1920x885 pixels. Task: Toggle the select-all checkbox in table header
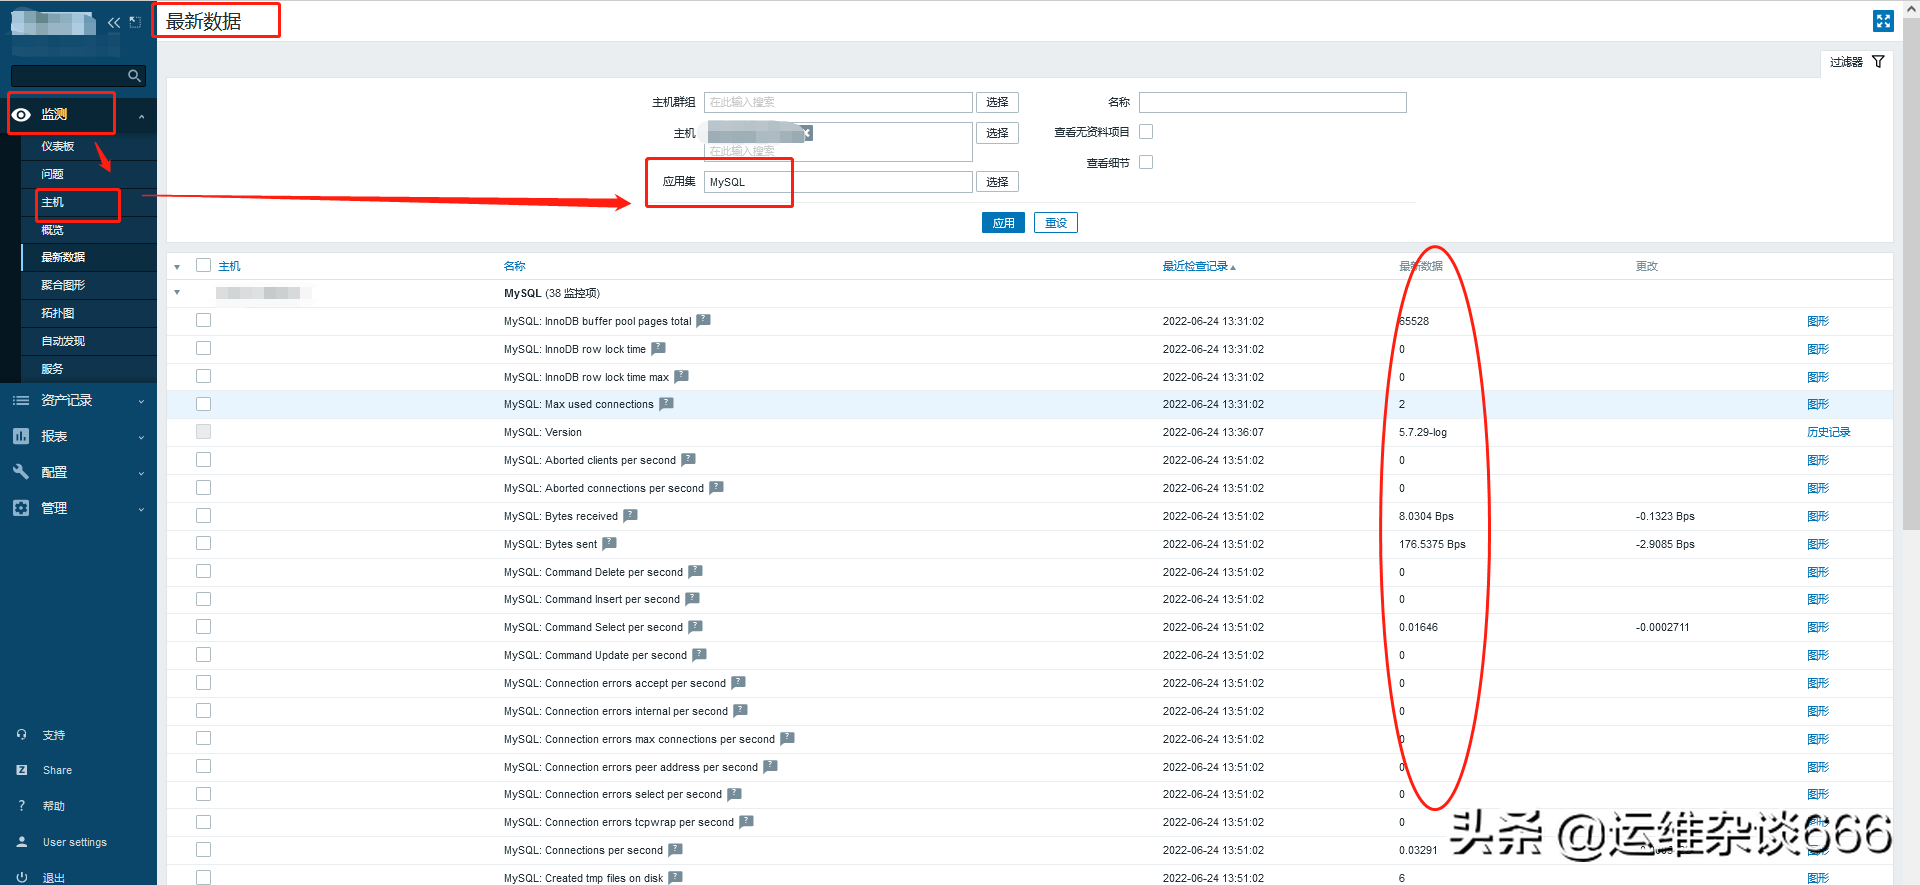(204, 265)
